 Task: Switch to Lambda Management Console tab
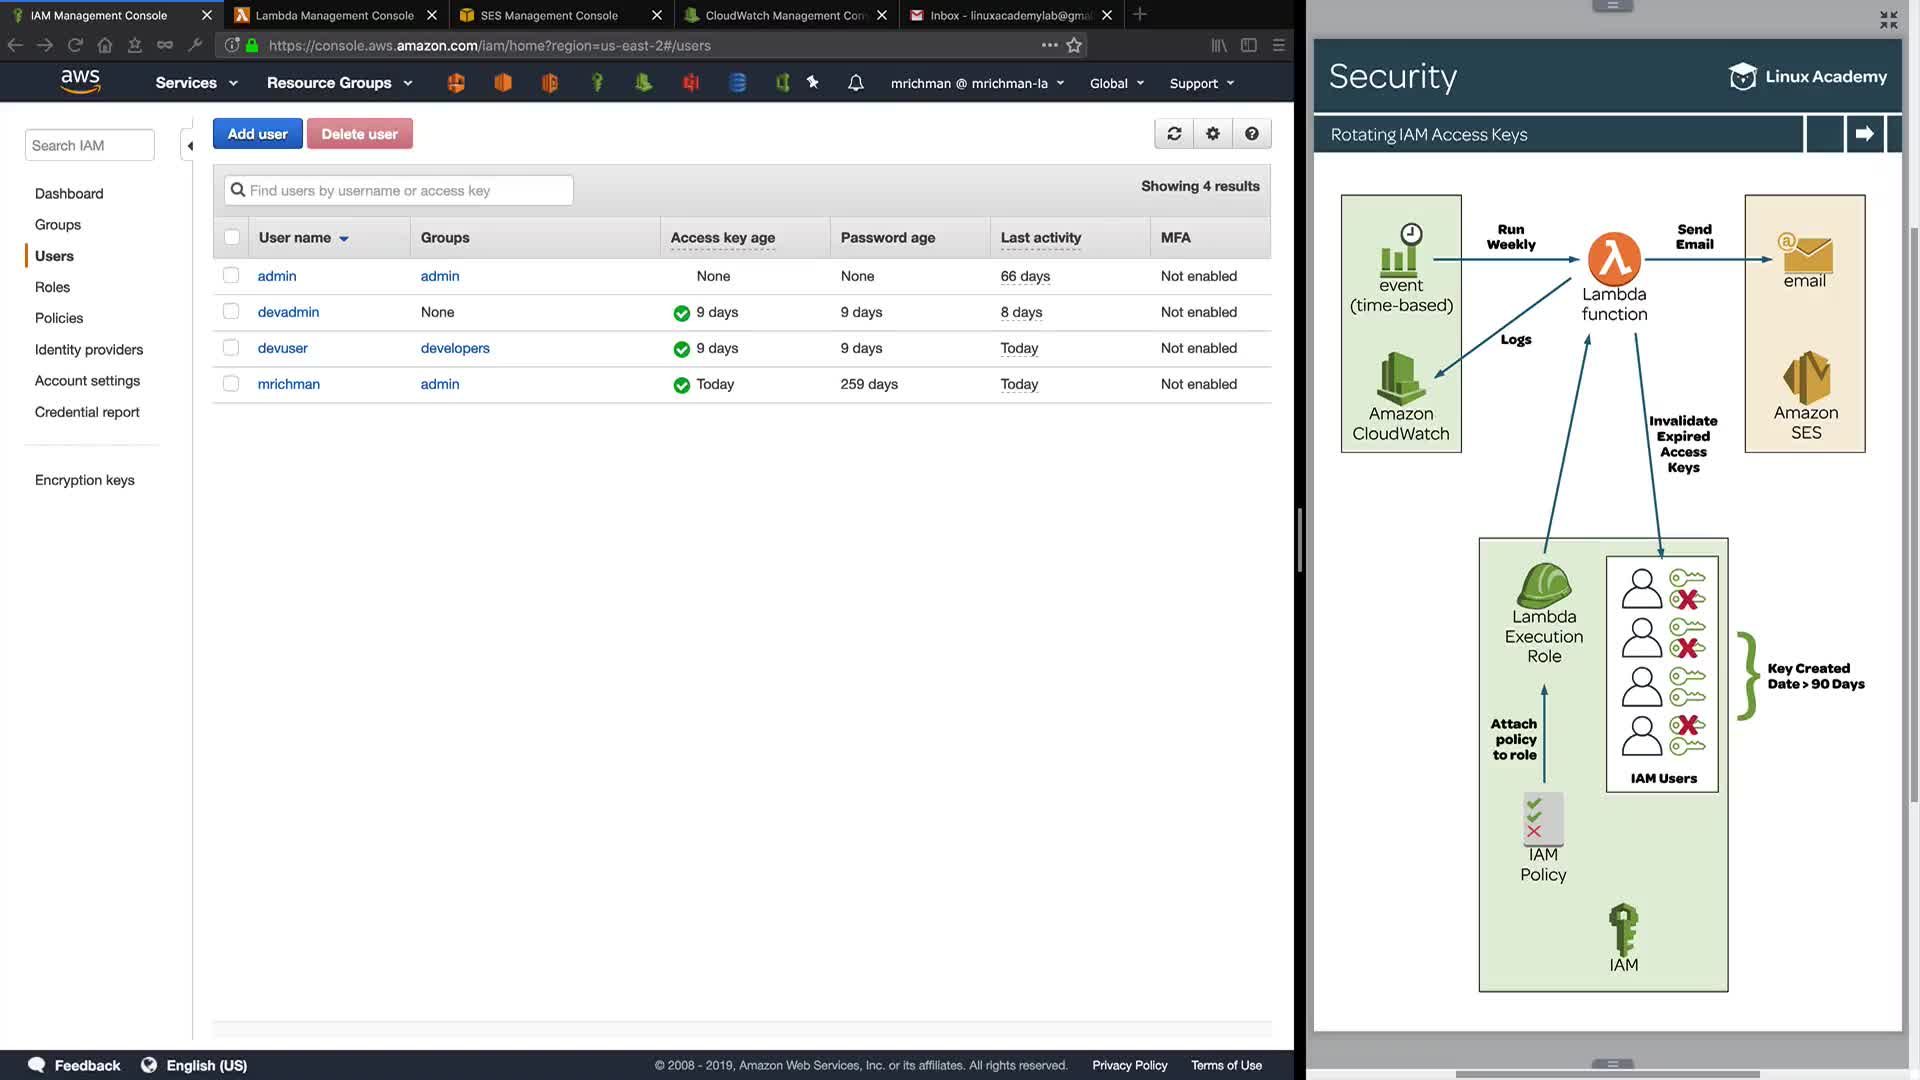pyautogui.click(x=334, y=15)
